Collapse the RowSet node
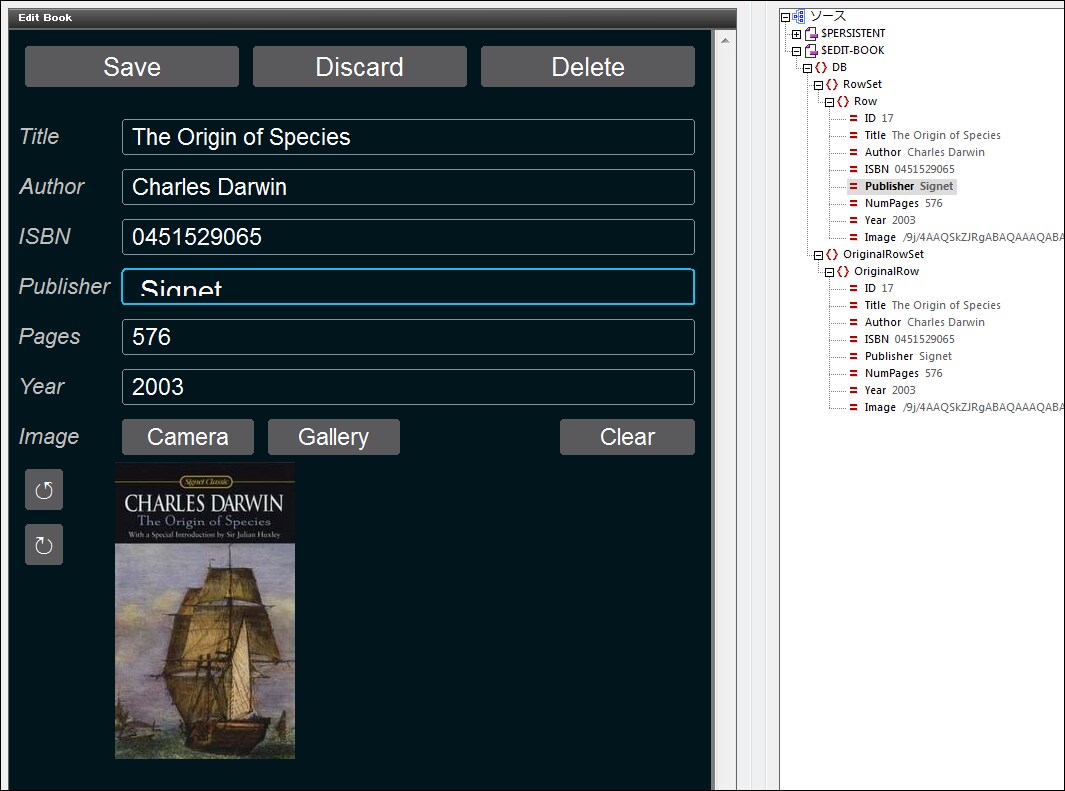 pyautogui.click(x=818, y=85)
